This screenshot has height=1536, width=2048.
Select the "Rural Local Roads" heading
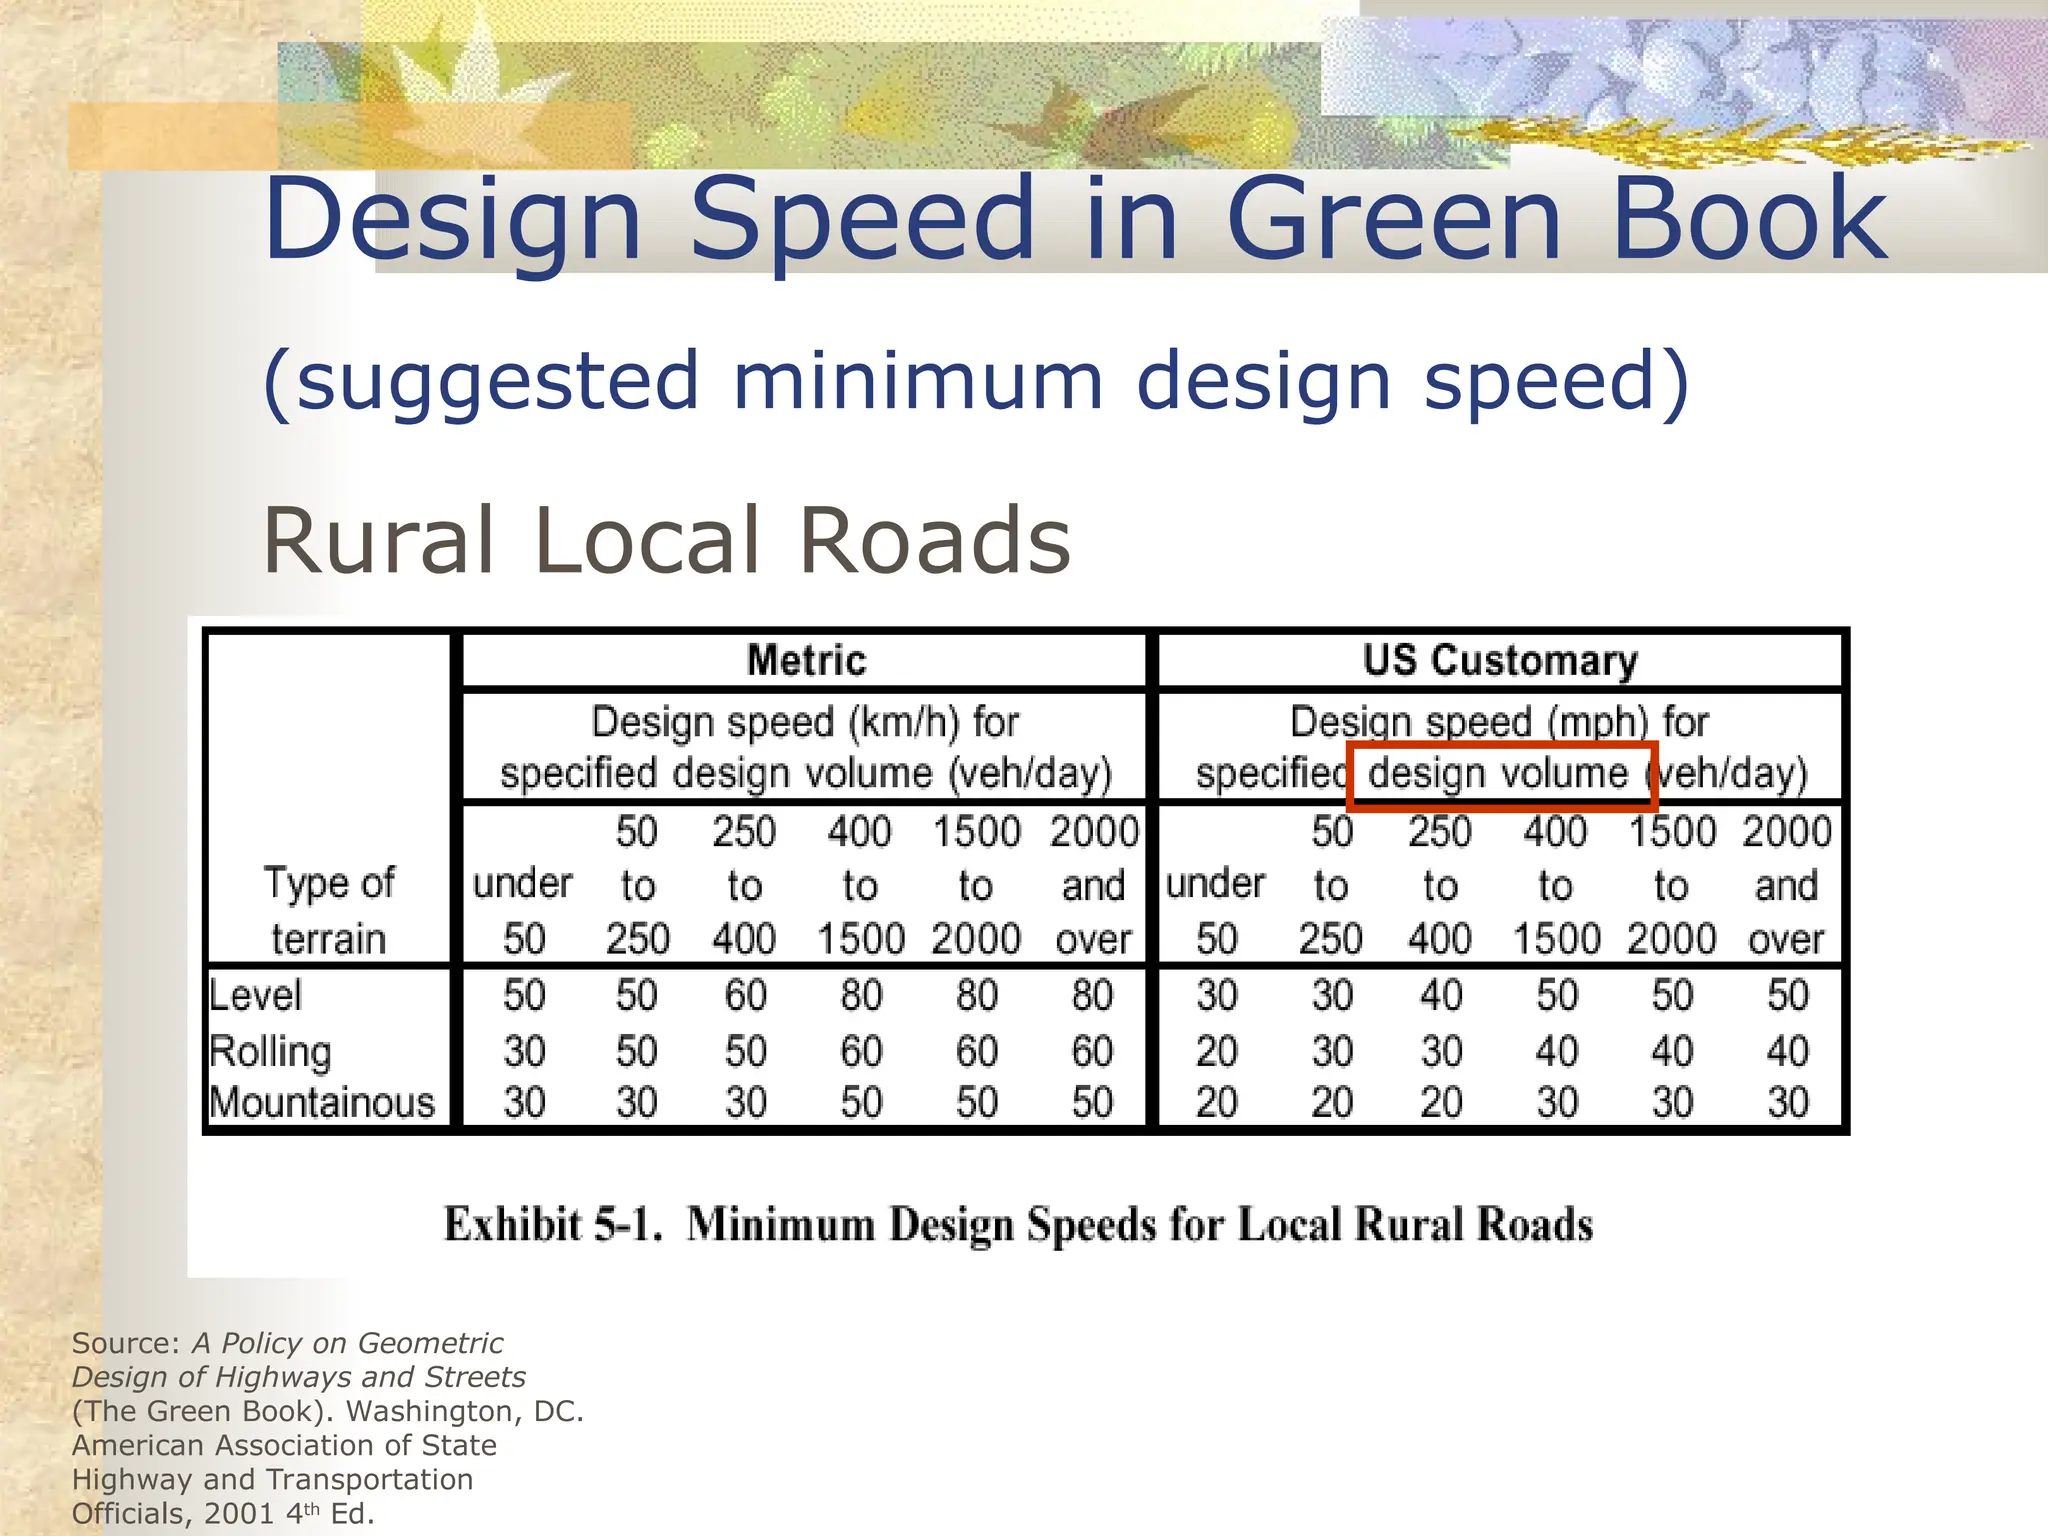click(666, 541)
